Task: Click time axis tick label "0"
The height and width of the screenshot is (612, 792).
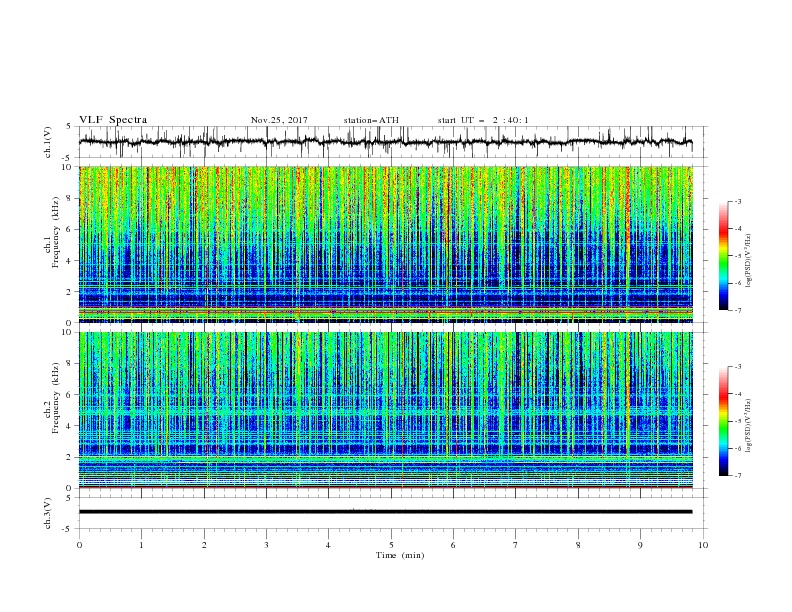Action: coord(79,545)
